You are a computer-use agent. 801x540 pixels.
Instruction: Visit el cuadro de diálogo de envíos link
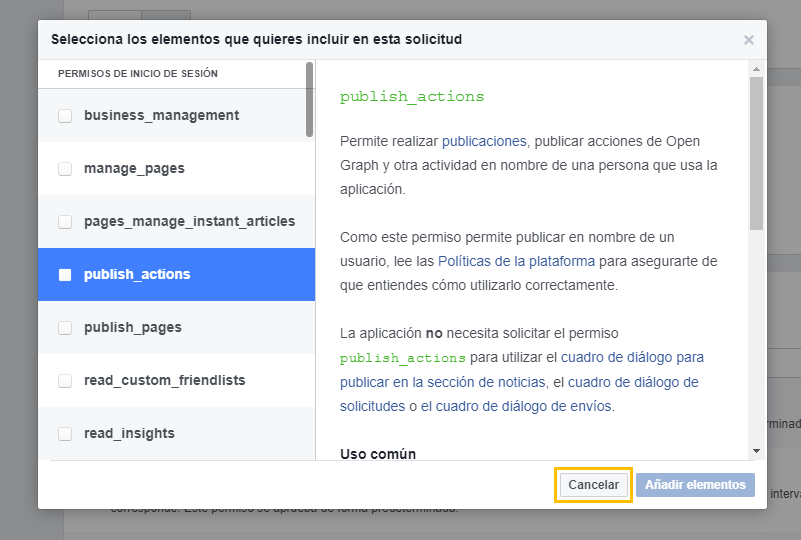point(516,406)
